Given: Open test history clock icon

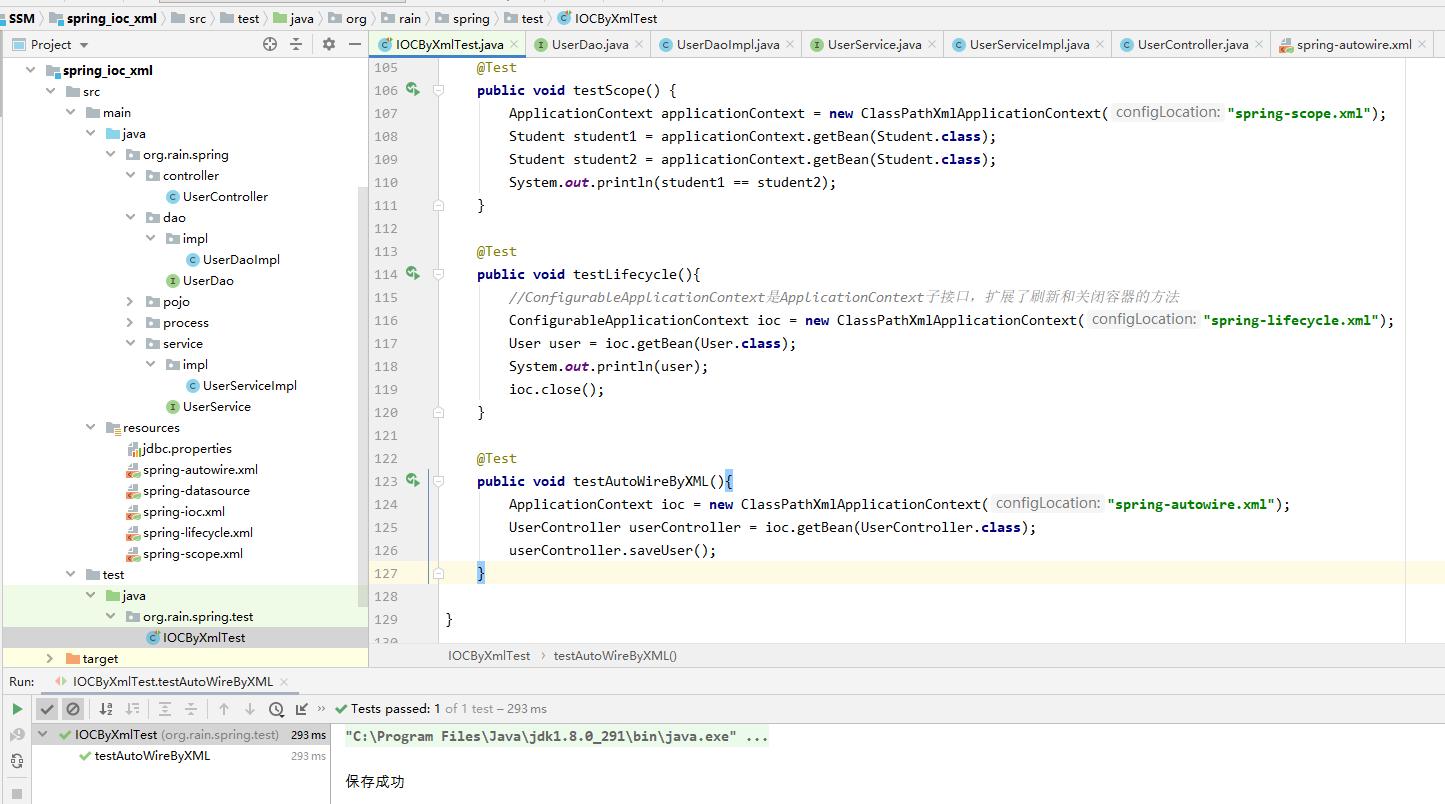Looking at the screenshot, I should (276, 709).
